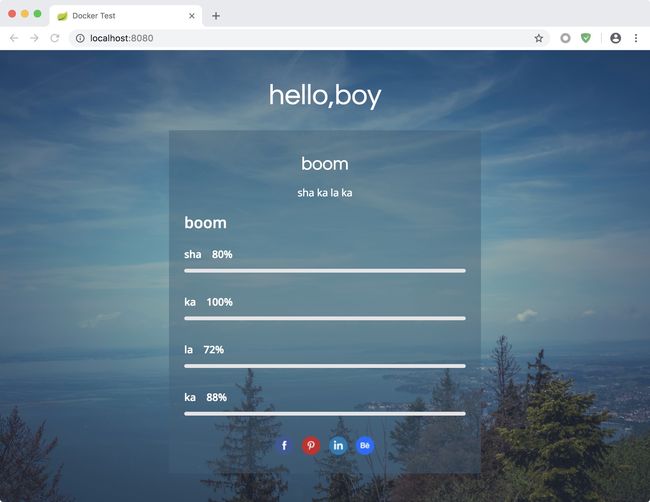Click the centered boom card title

click(325, 164)
